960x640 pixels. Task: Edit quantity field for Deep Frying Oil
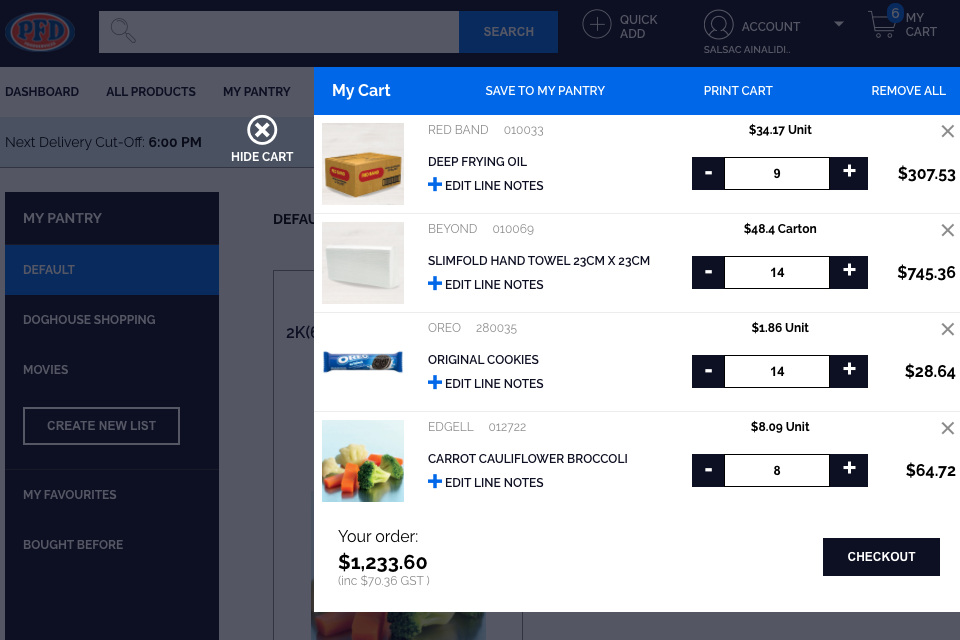point(777,173)
